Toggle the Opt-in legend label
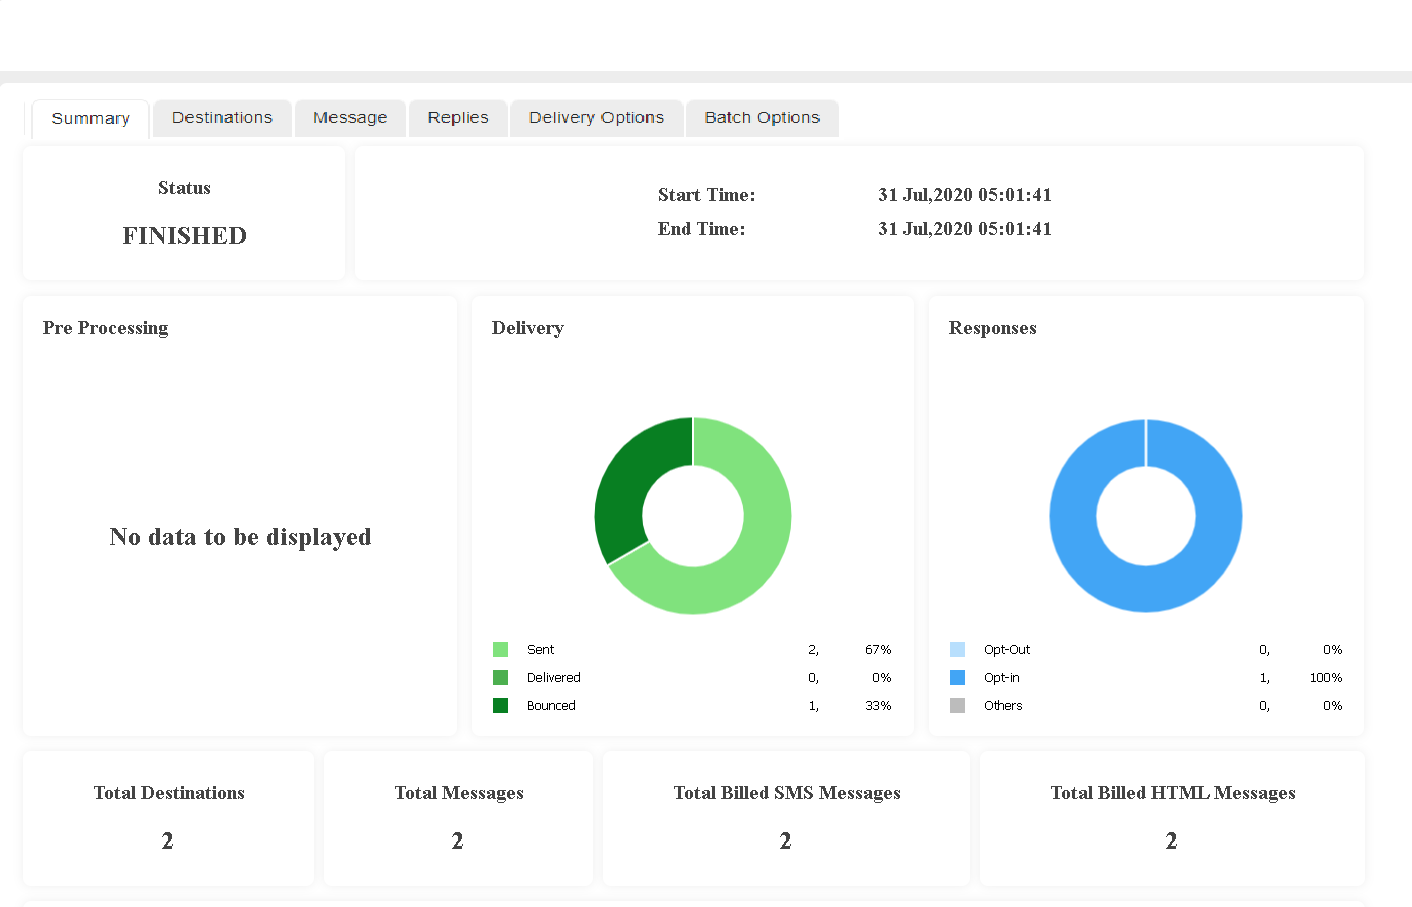 1002,678
